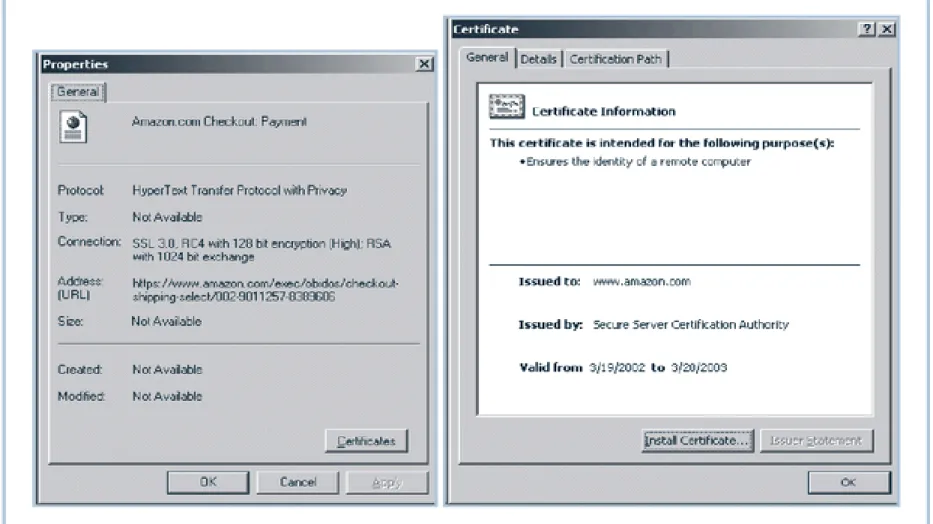Click the Modified value Not Available
Screen dimensions: 933x524
click(167, 396)
